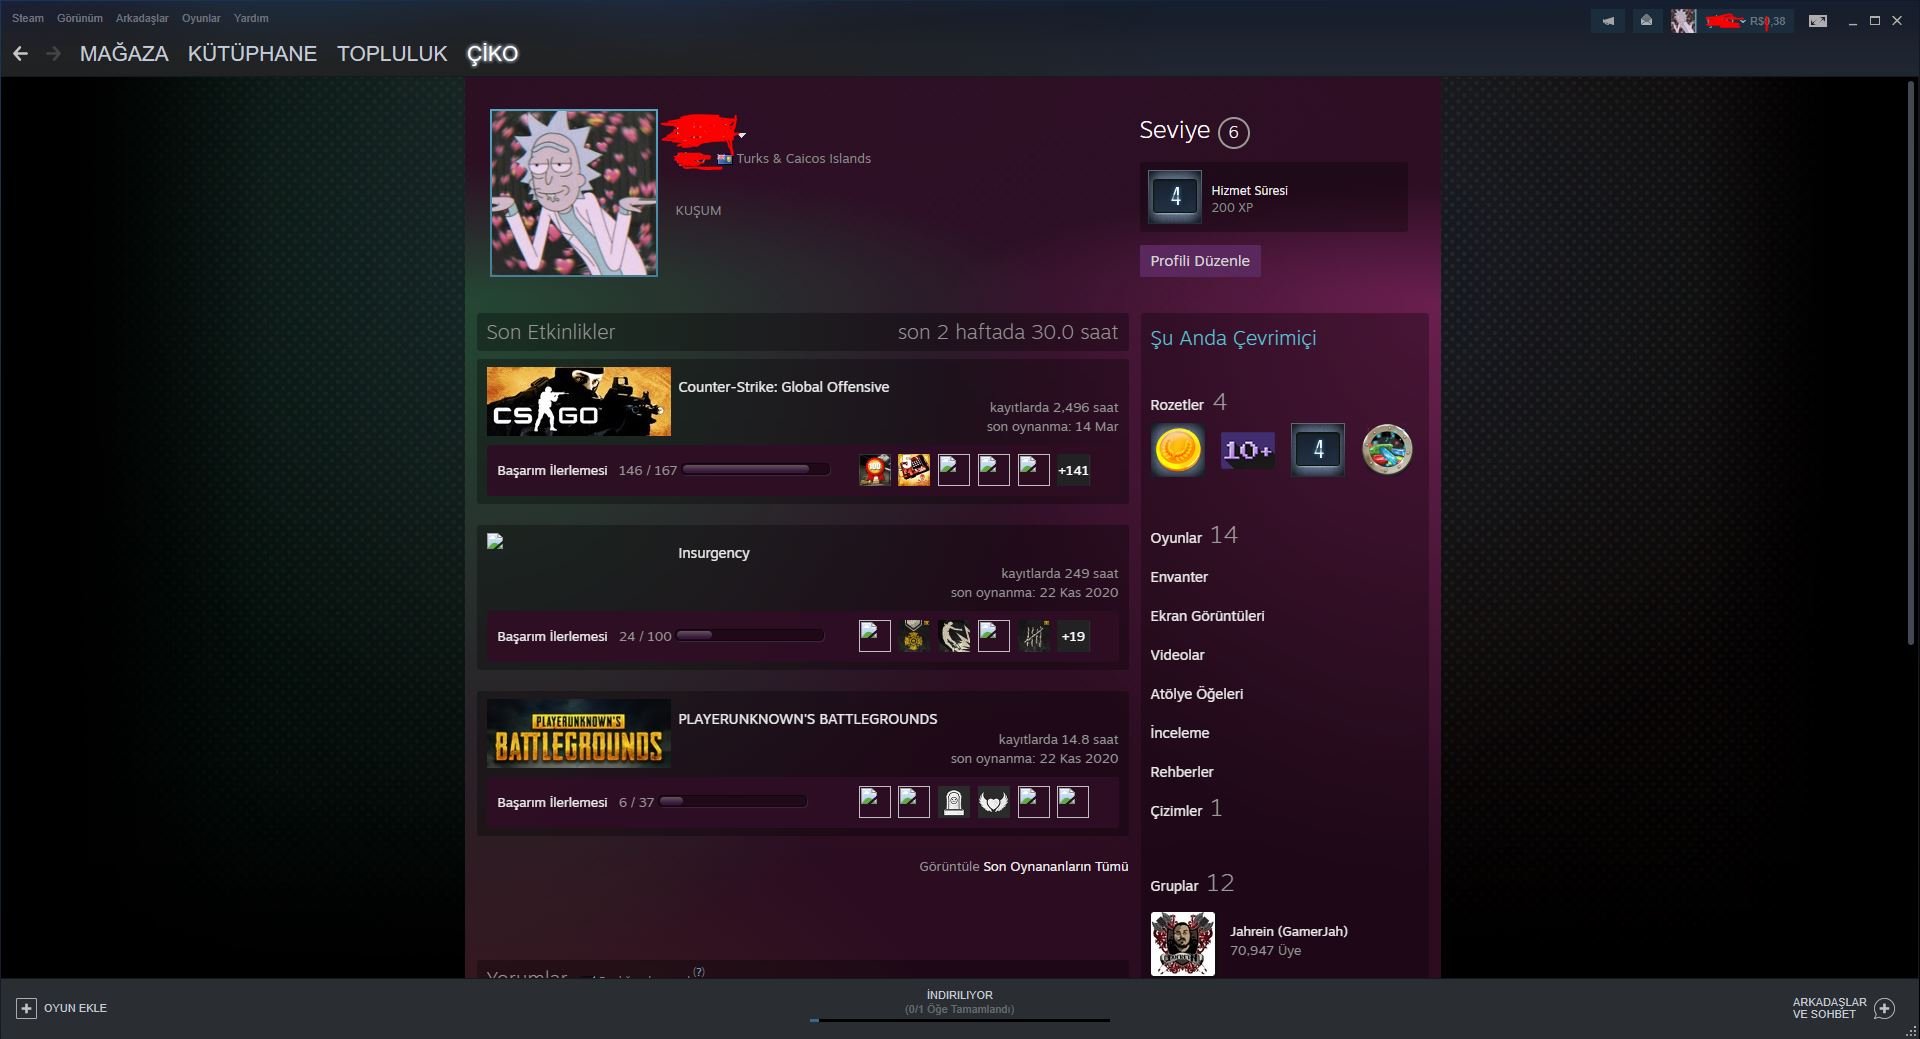
Task: Open the Yardım menu
Action: click(251, 18)
